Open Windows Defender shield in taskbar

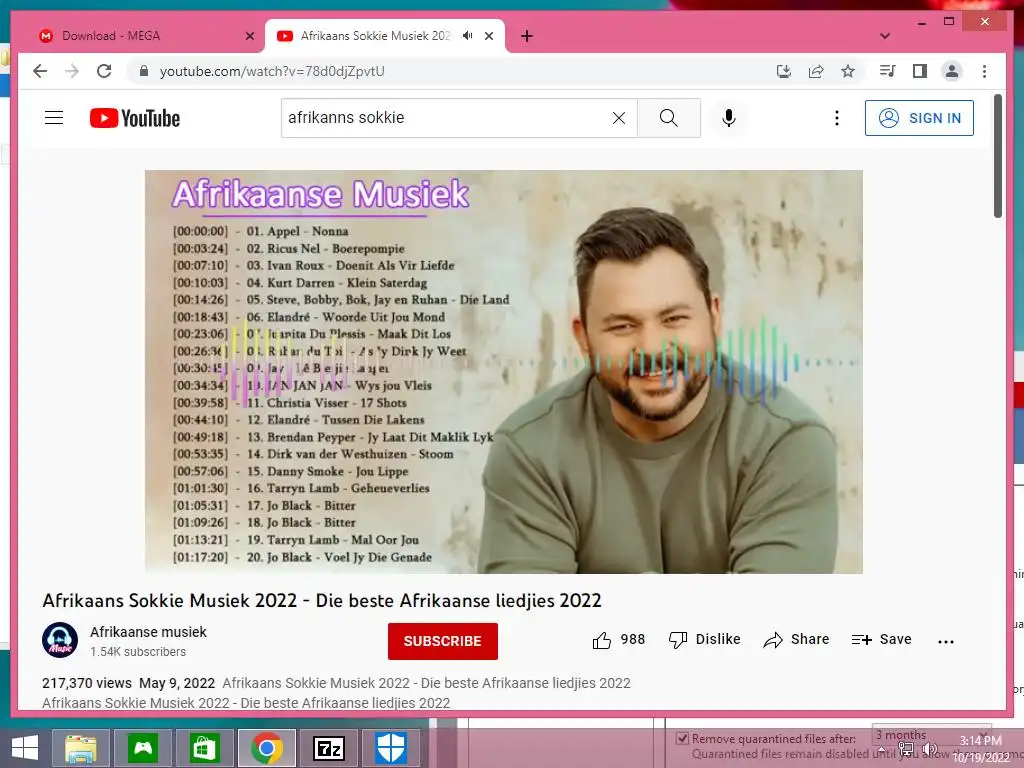[x=391, y=748]
